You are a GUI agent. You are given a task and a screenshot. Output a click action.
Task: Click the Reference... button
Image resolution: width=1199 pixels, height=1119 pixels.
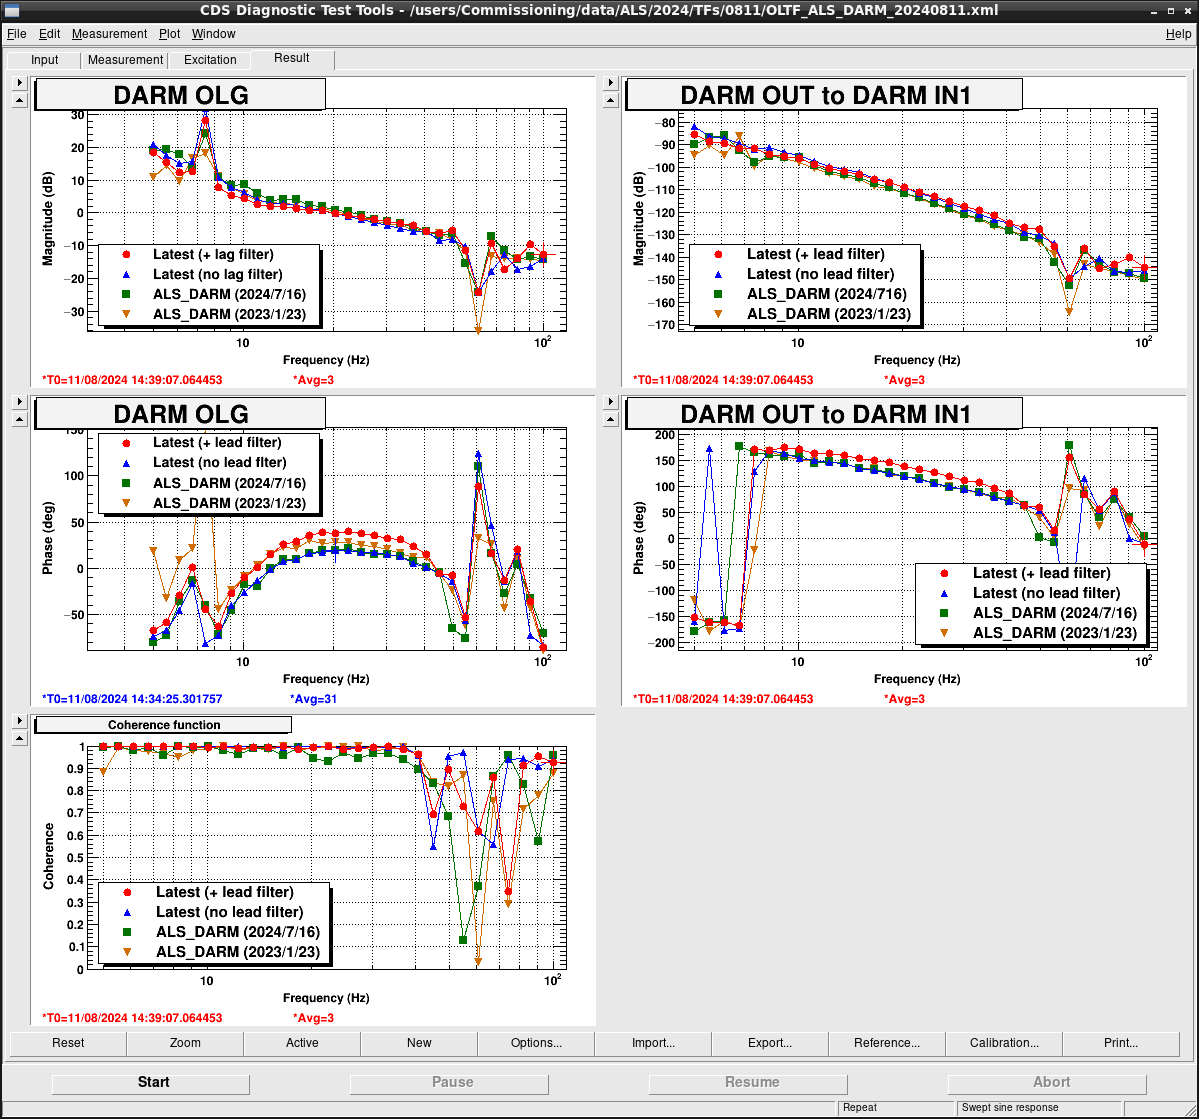click(887, 1043)
